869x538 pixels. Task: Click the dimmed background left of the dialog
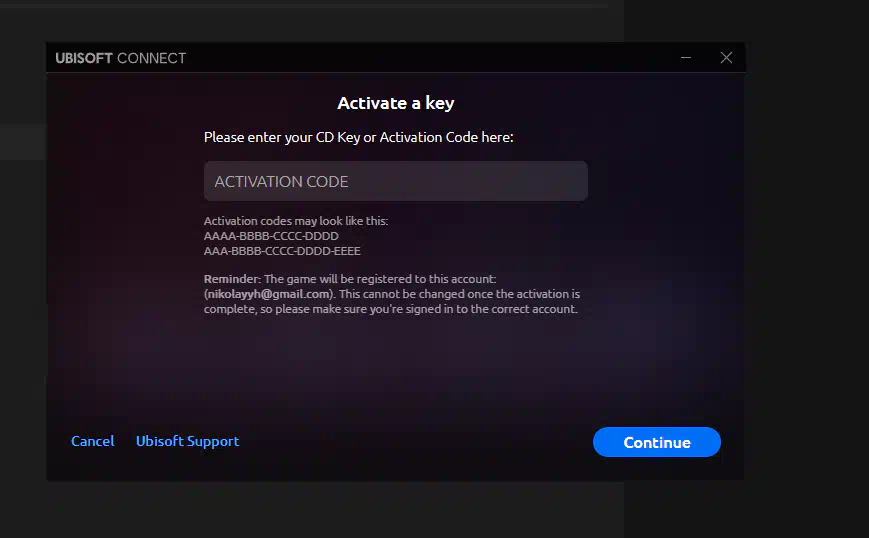point(22,300)
